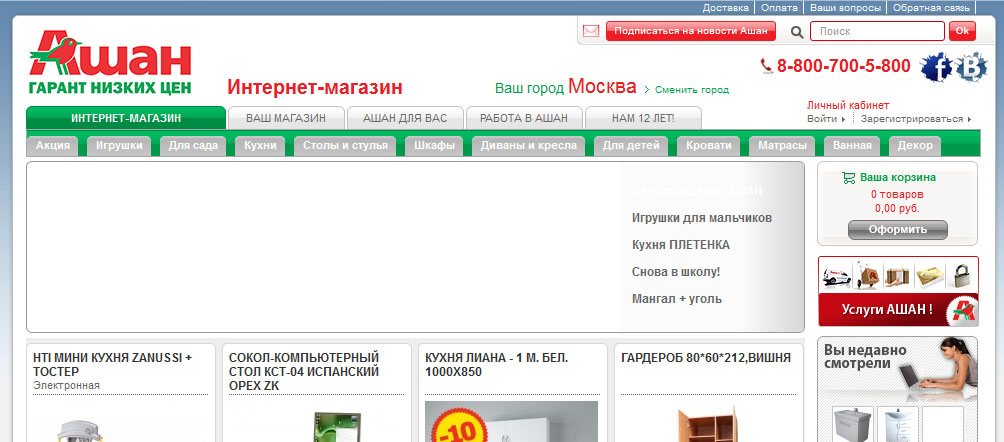Open the Ваши вопросы link

click(845, 8)
